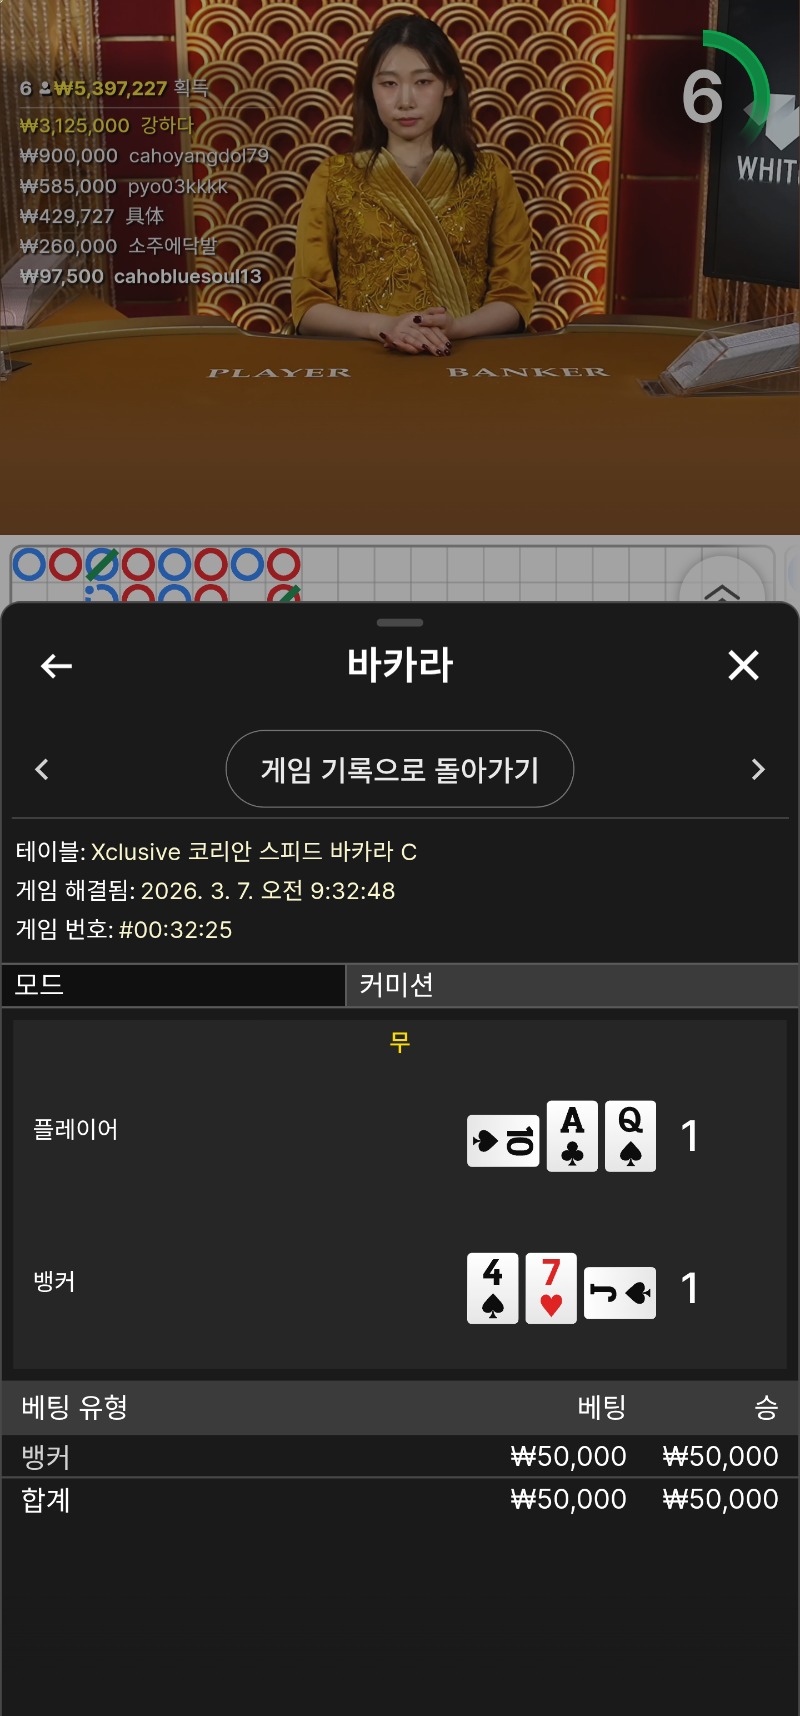Select the banker's sideways third card

click(620, 1294)
